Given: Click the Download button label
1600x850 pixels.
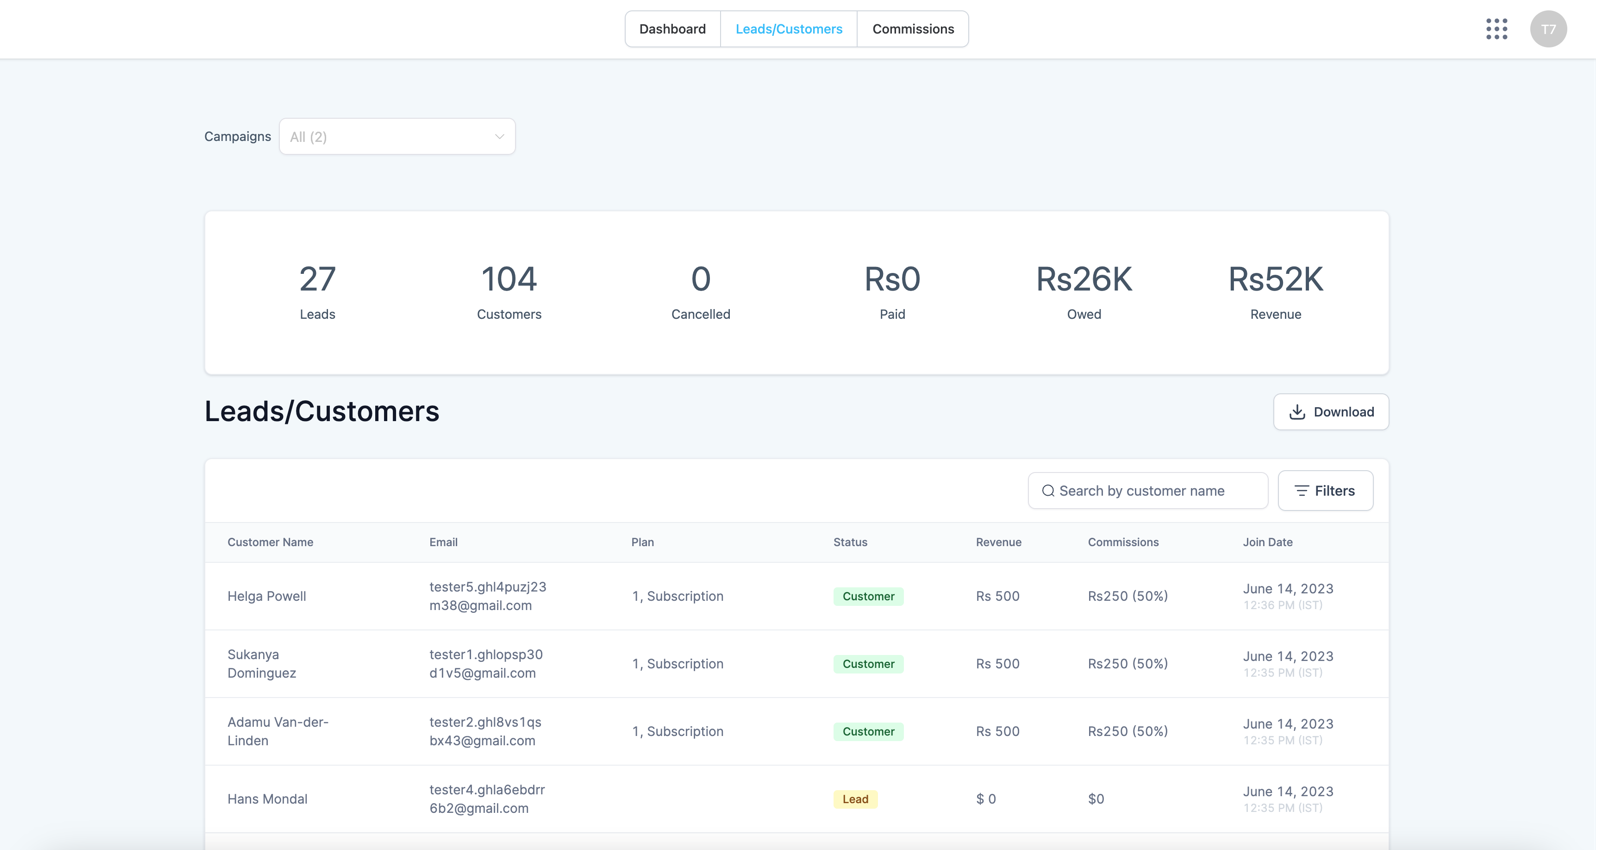Looking at the screenshot, I should coord(1343,412).
